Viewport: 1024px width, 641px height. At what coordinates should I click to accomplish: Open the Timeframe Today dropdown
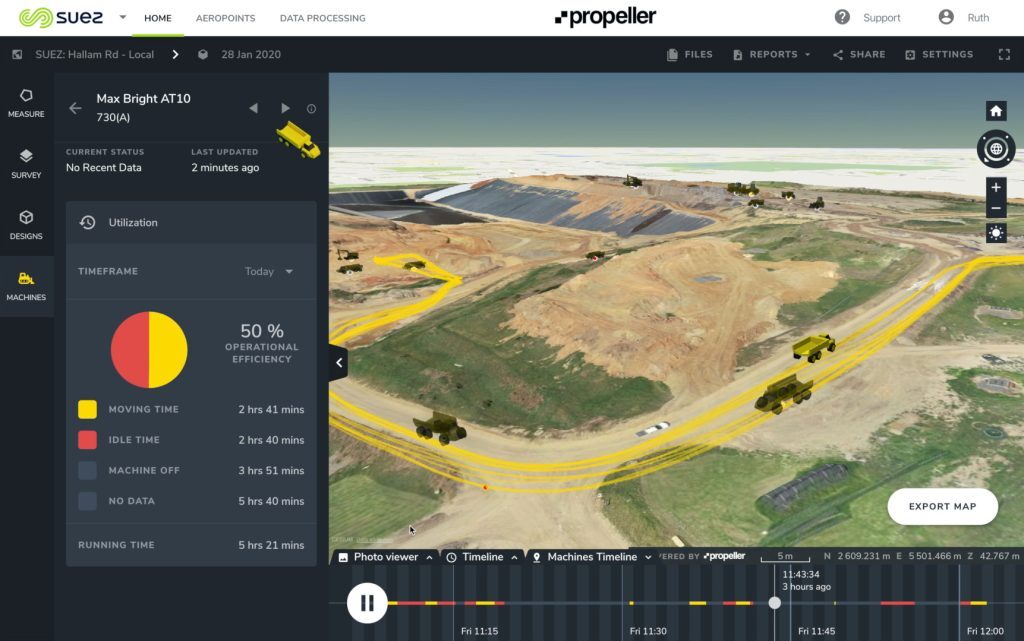tap(268, 271)
